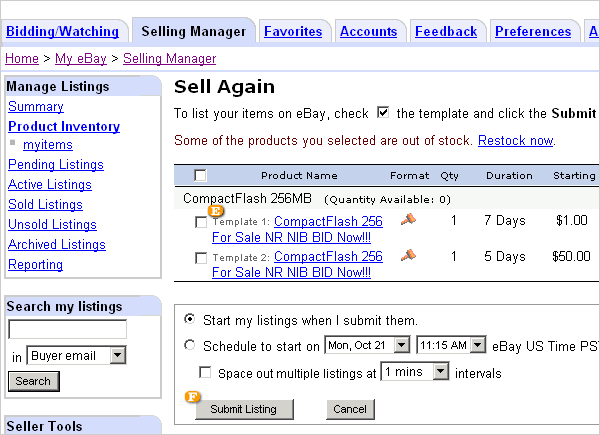Check the Template 1 checkbox

(201, 222)
